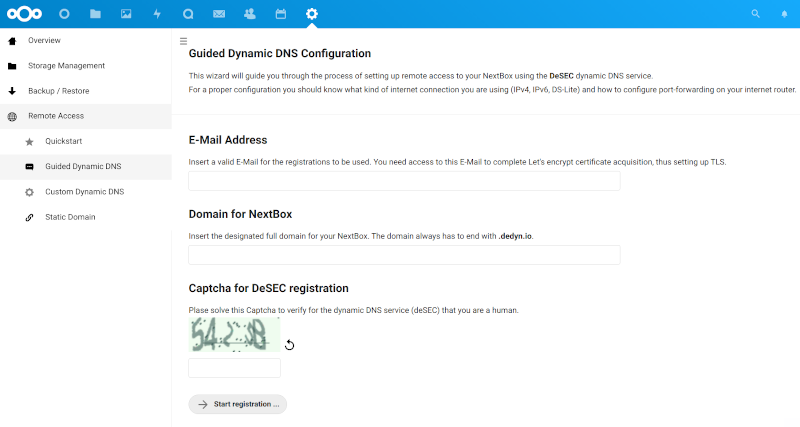Click the Quickstart star icon
Screen dimensions: 800x427
pyautogui.click(x=30, y=141)
